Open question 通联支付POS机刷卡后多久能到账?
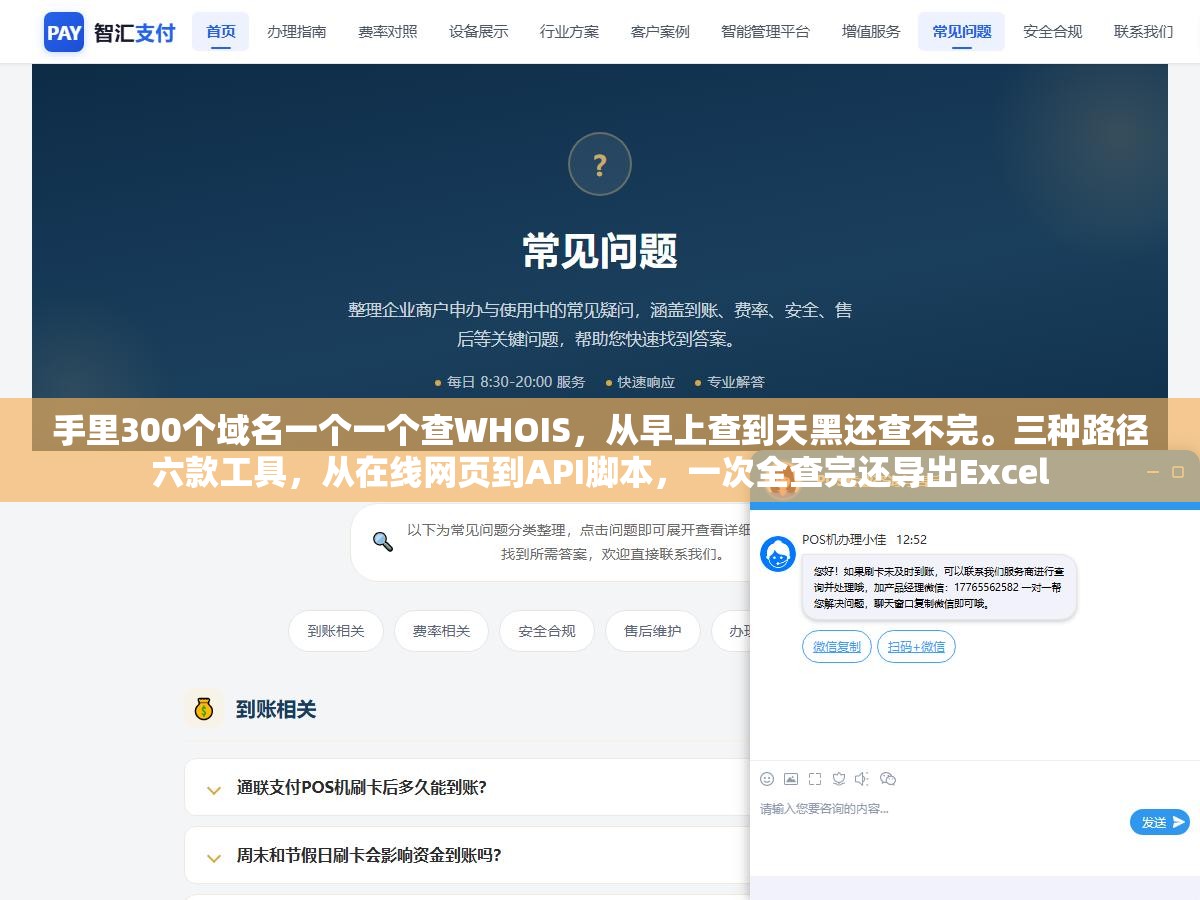The height and width of the screenshot is (900, 1200). pyautogui.click(x=362, y=787)
